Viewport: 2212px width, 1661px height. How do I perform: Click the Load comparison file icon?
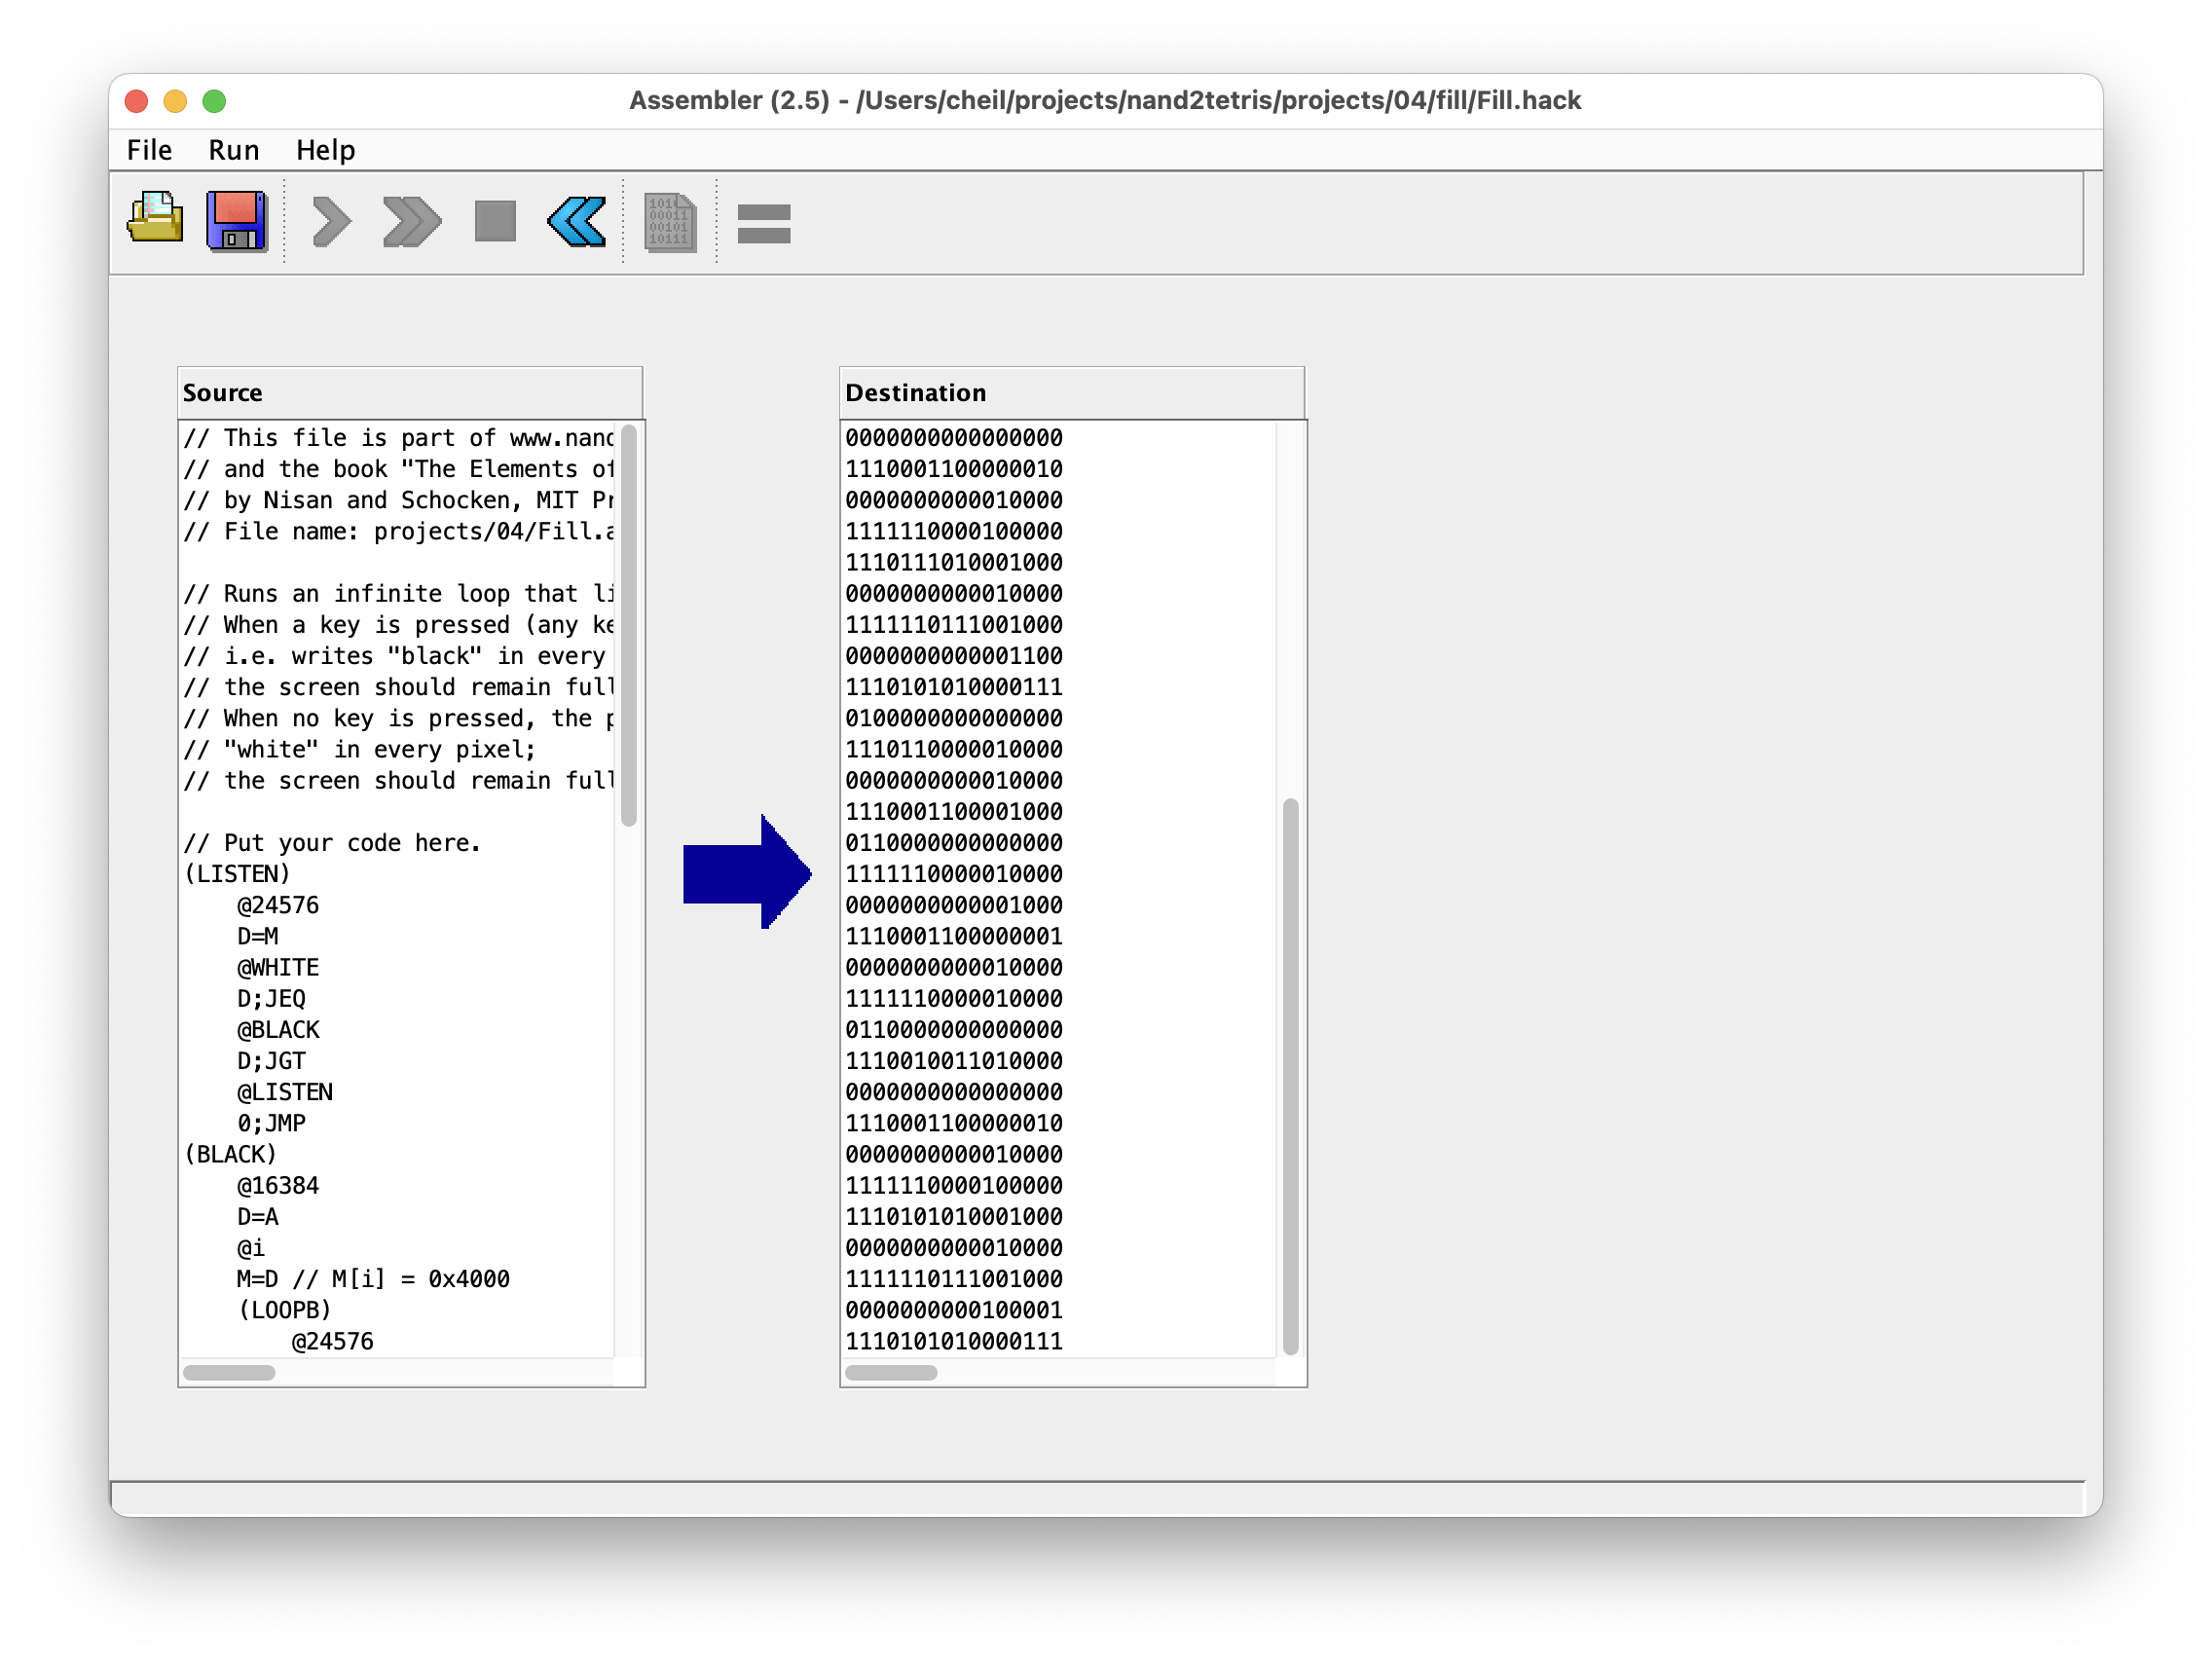[x=669, y=222]
